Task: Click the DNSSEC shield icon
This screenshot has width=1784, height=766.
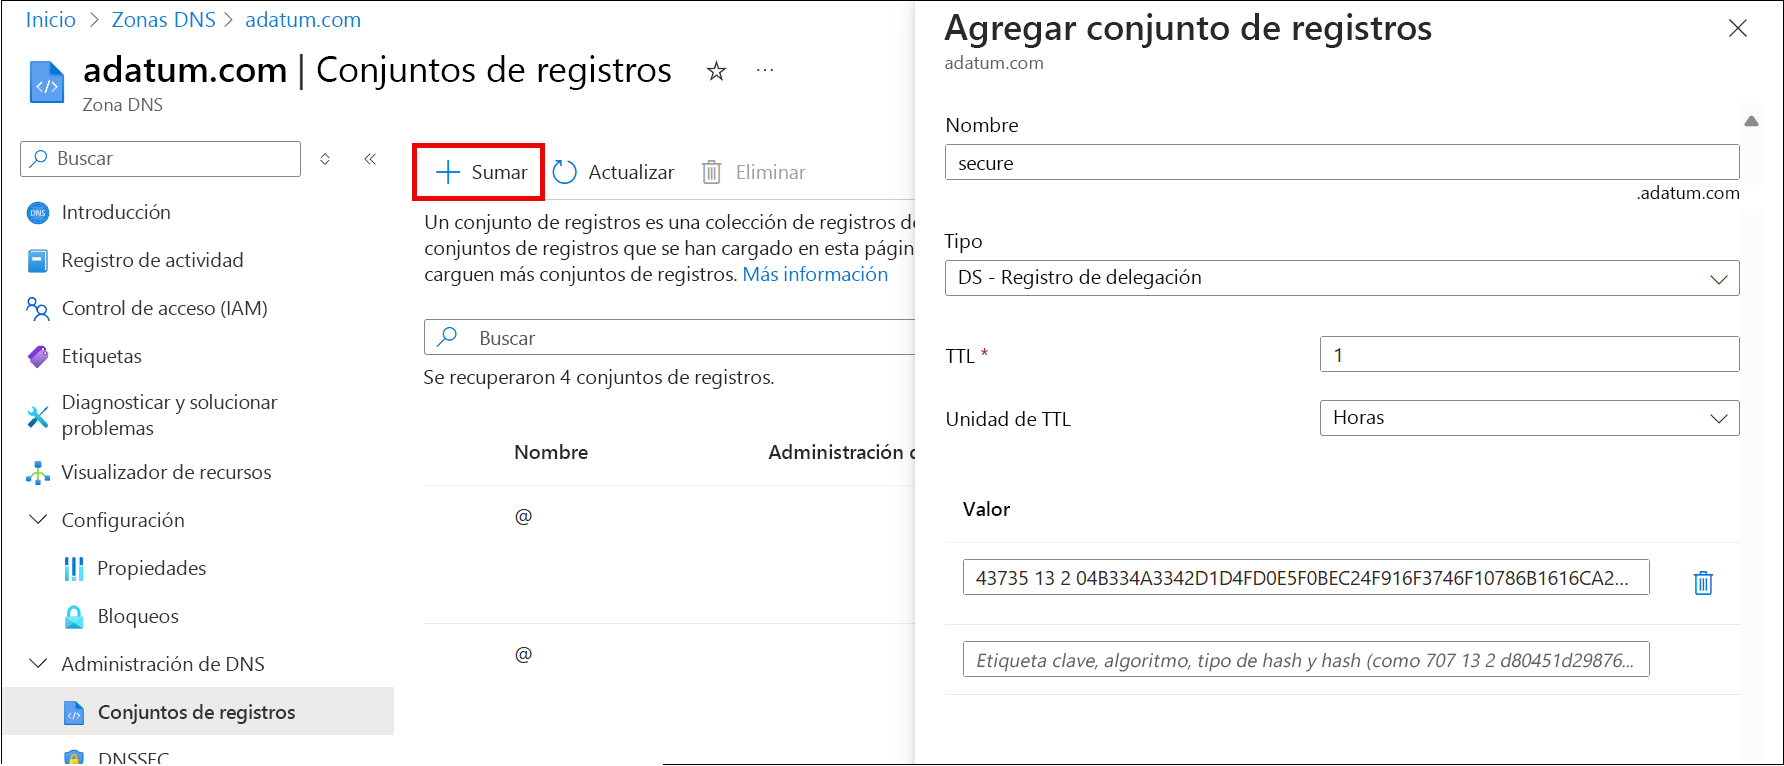Action: (74, 757)
